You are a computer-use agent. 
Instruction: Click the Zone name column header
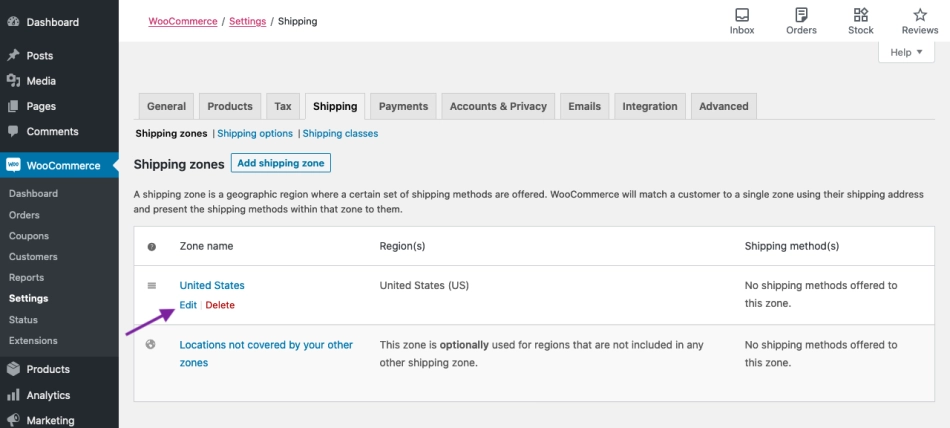coord(207,246)
